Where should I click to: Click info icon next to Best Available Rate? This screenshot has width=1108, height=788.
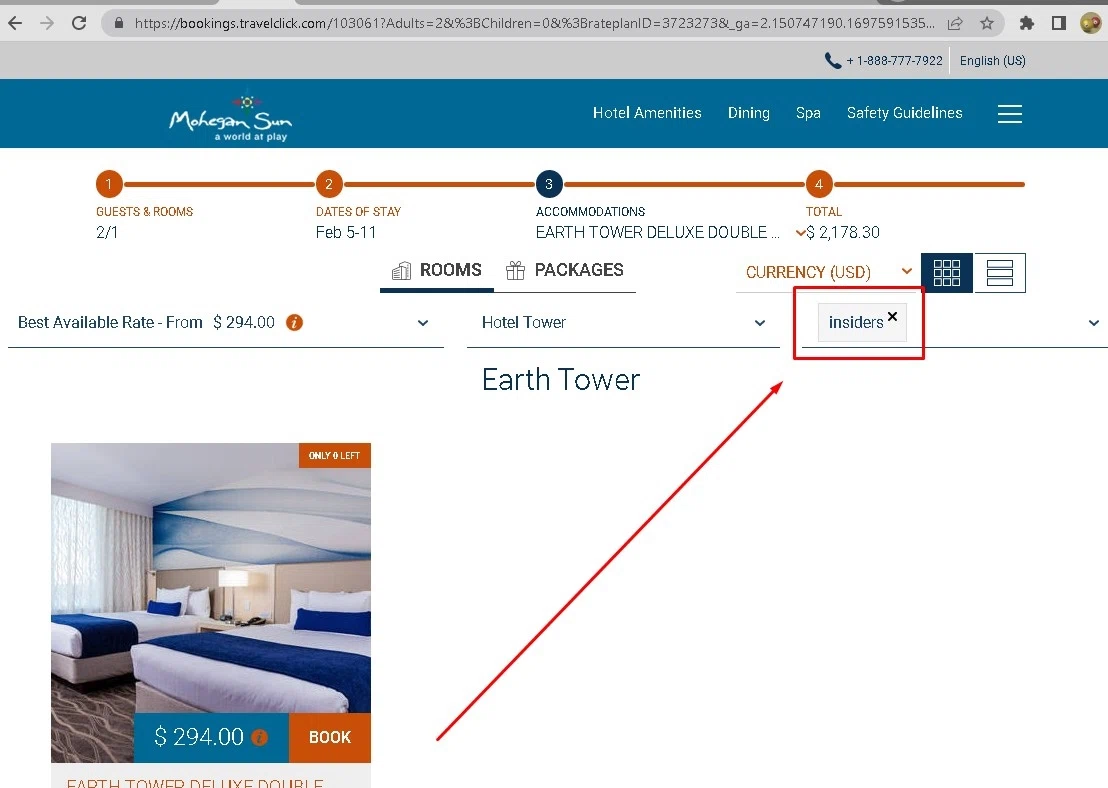click(294, 323)
